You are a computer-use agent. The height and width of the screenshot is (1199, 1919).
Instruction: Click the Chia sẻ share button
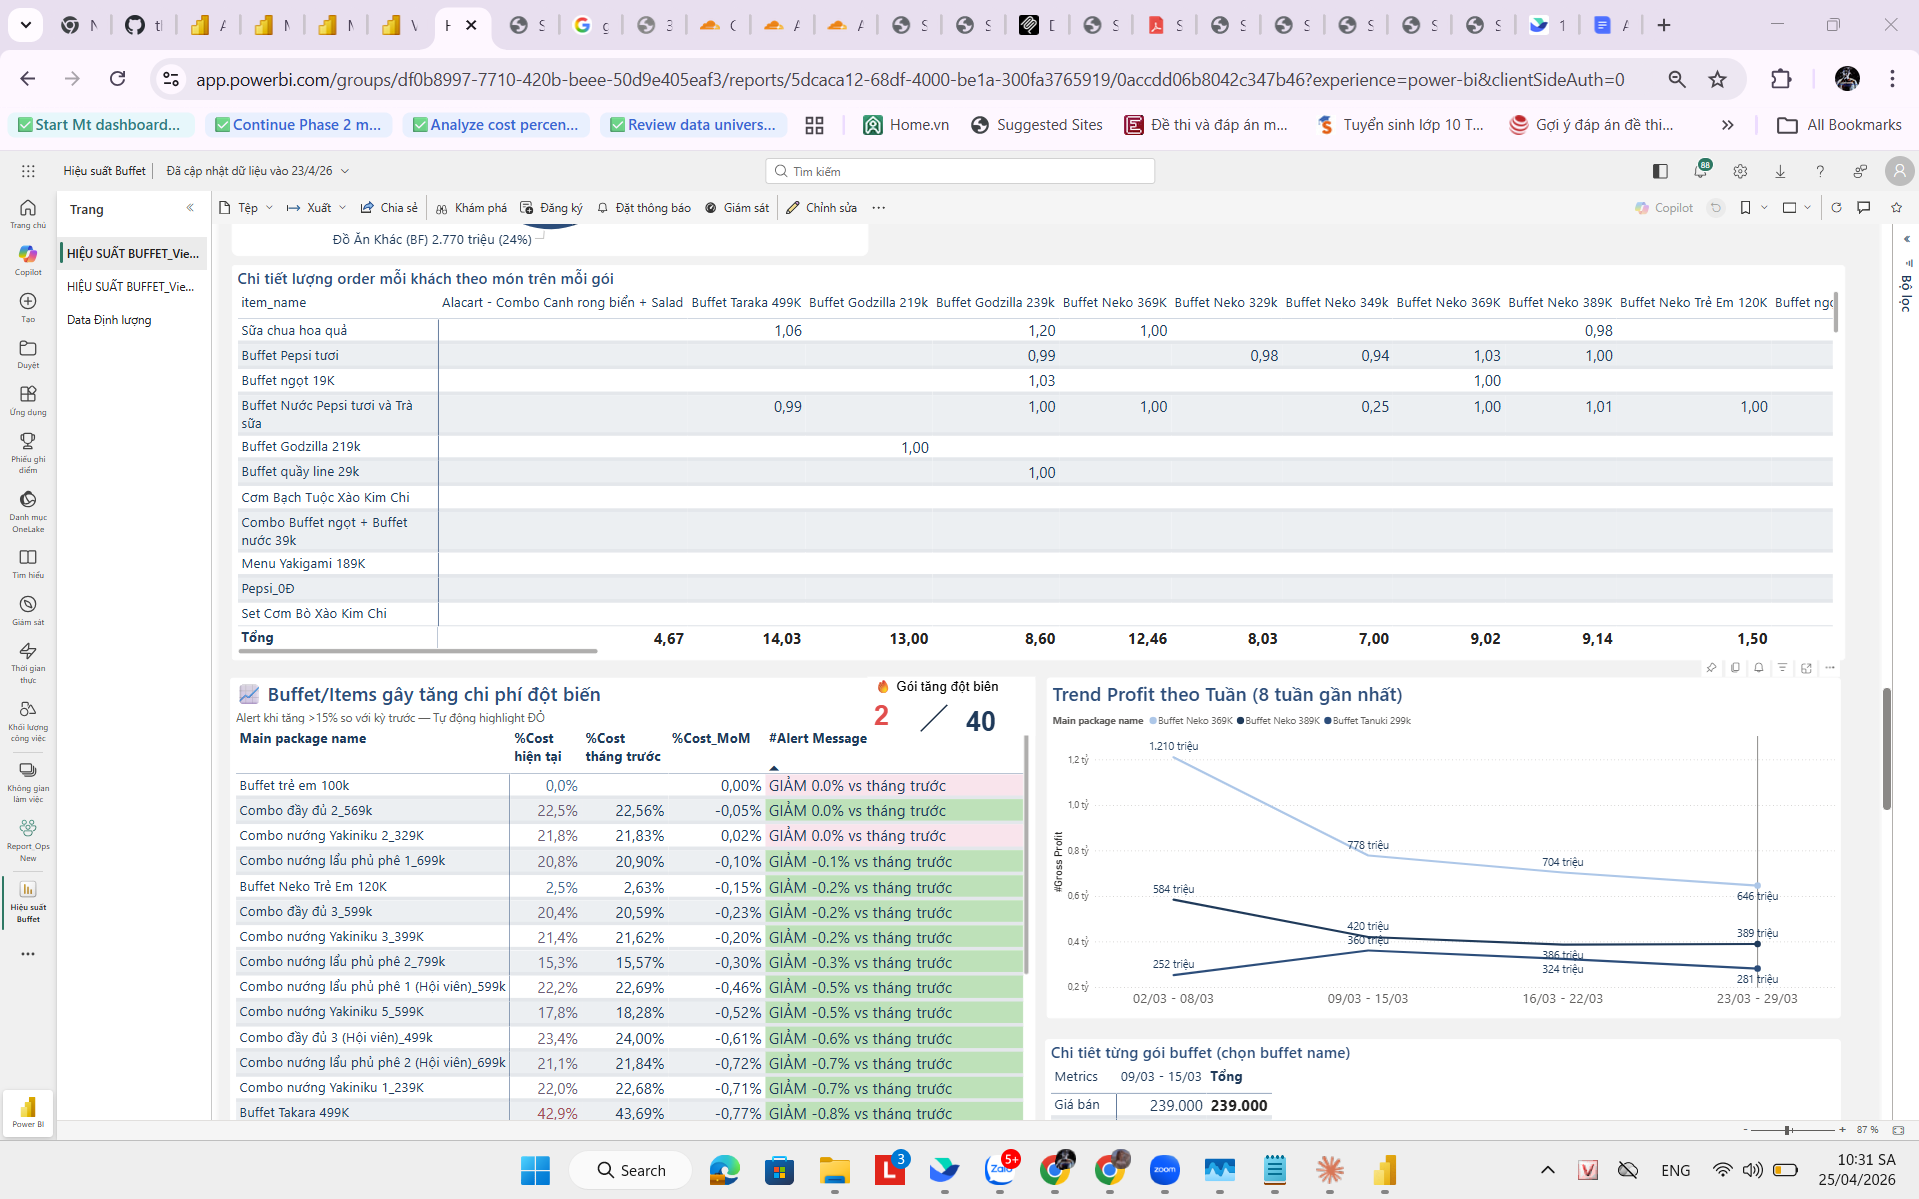(x=389, y=208)
